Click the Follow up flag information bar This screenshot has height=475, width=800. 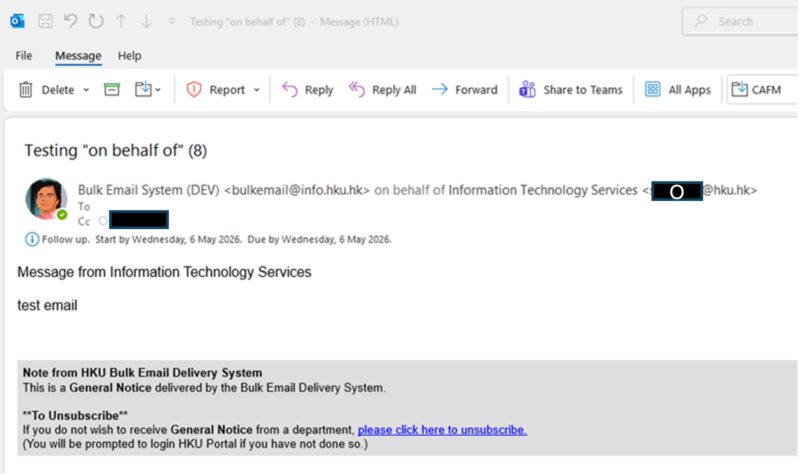(209, 239)
